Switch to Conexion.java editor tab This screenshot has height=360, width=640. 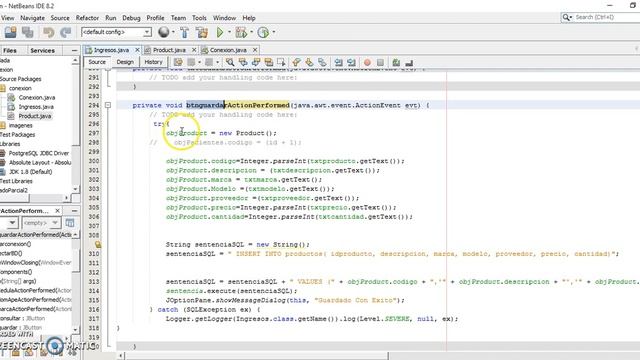pyautogui.click(x=228, y=50)
